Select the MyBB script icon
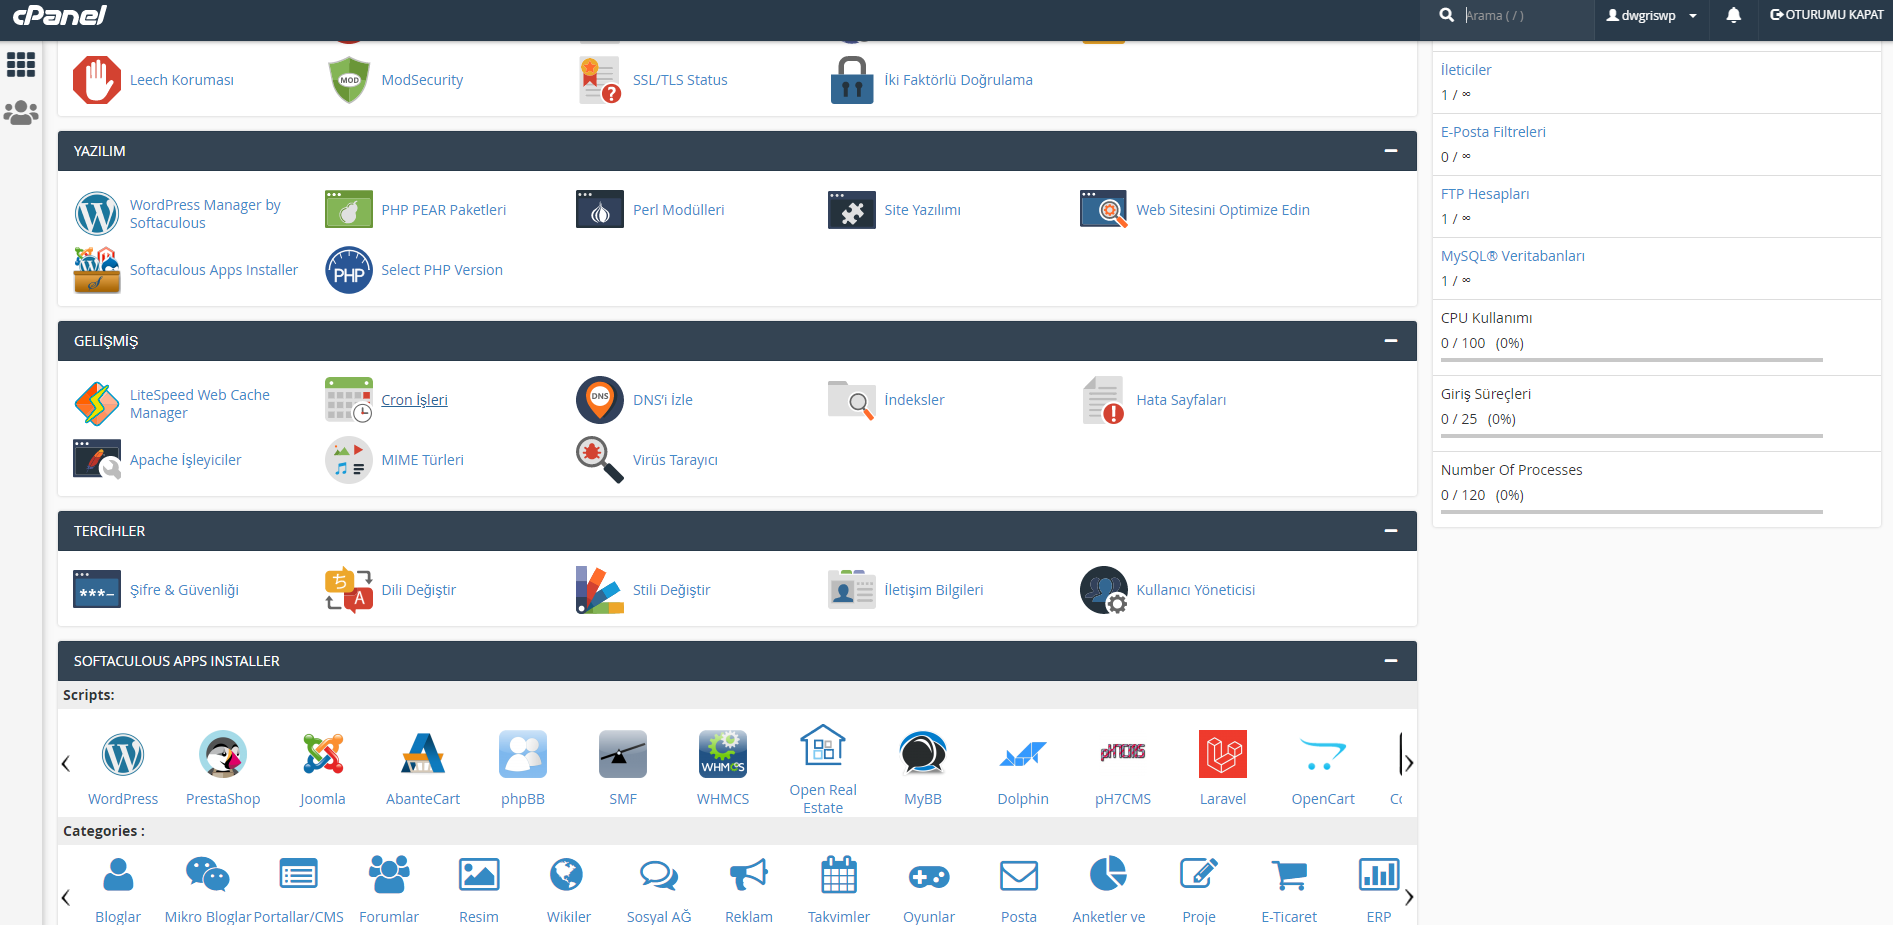The height and width of the screenshot is (925, 1893). [923, 755]
